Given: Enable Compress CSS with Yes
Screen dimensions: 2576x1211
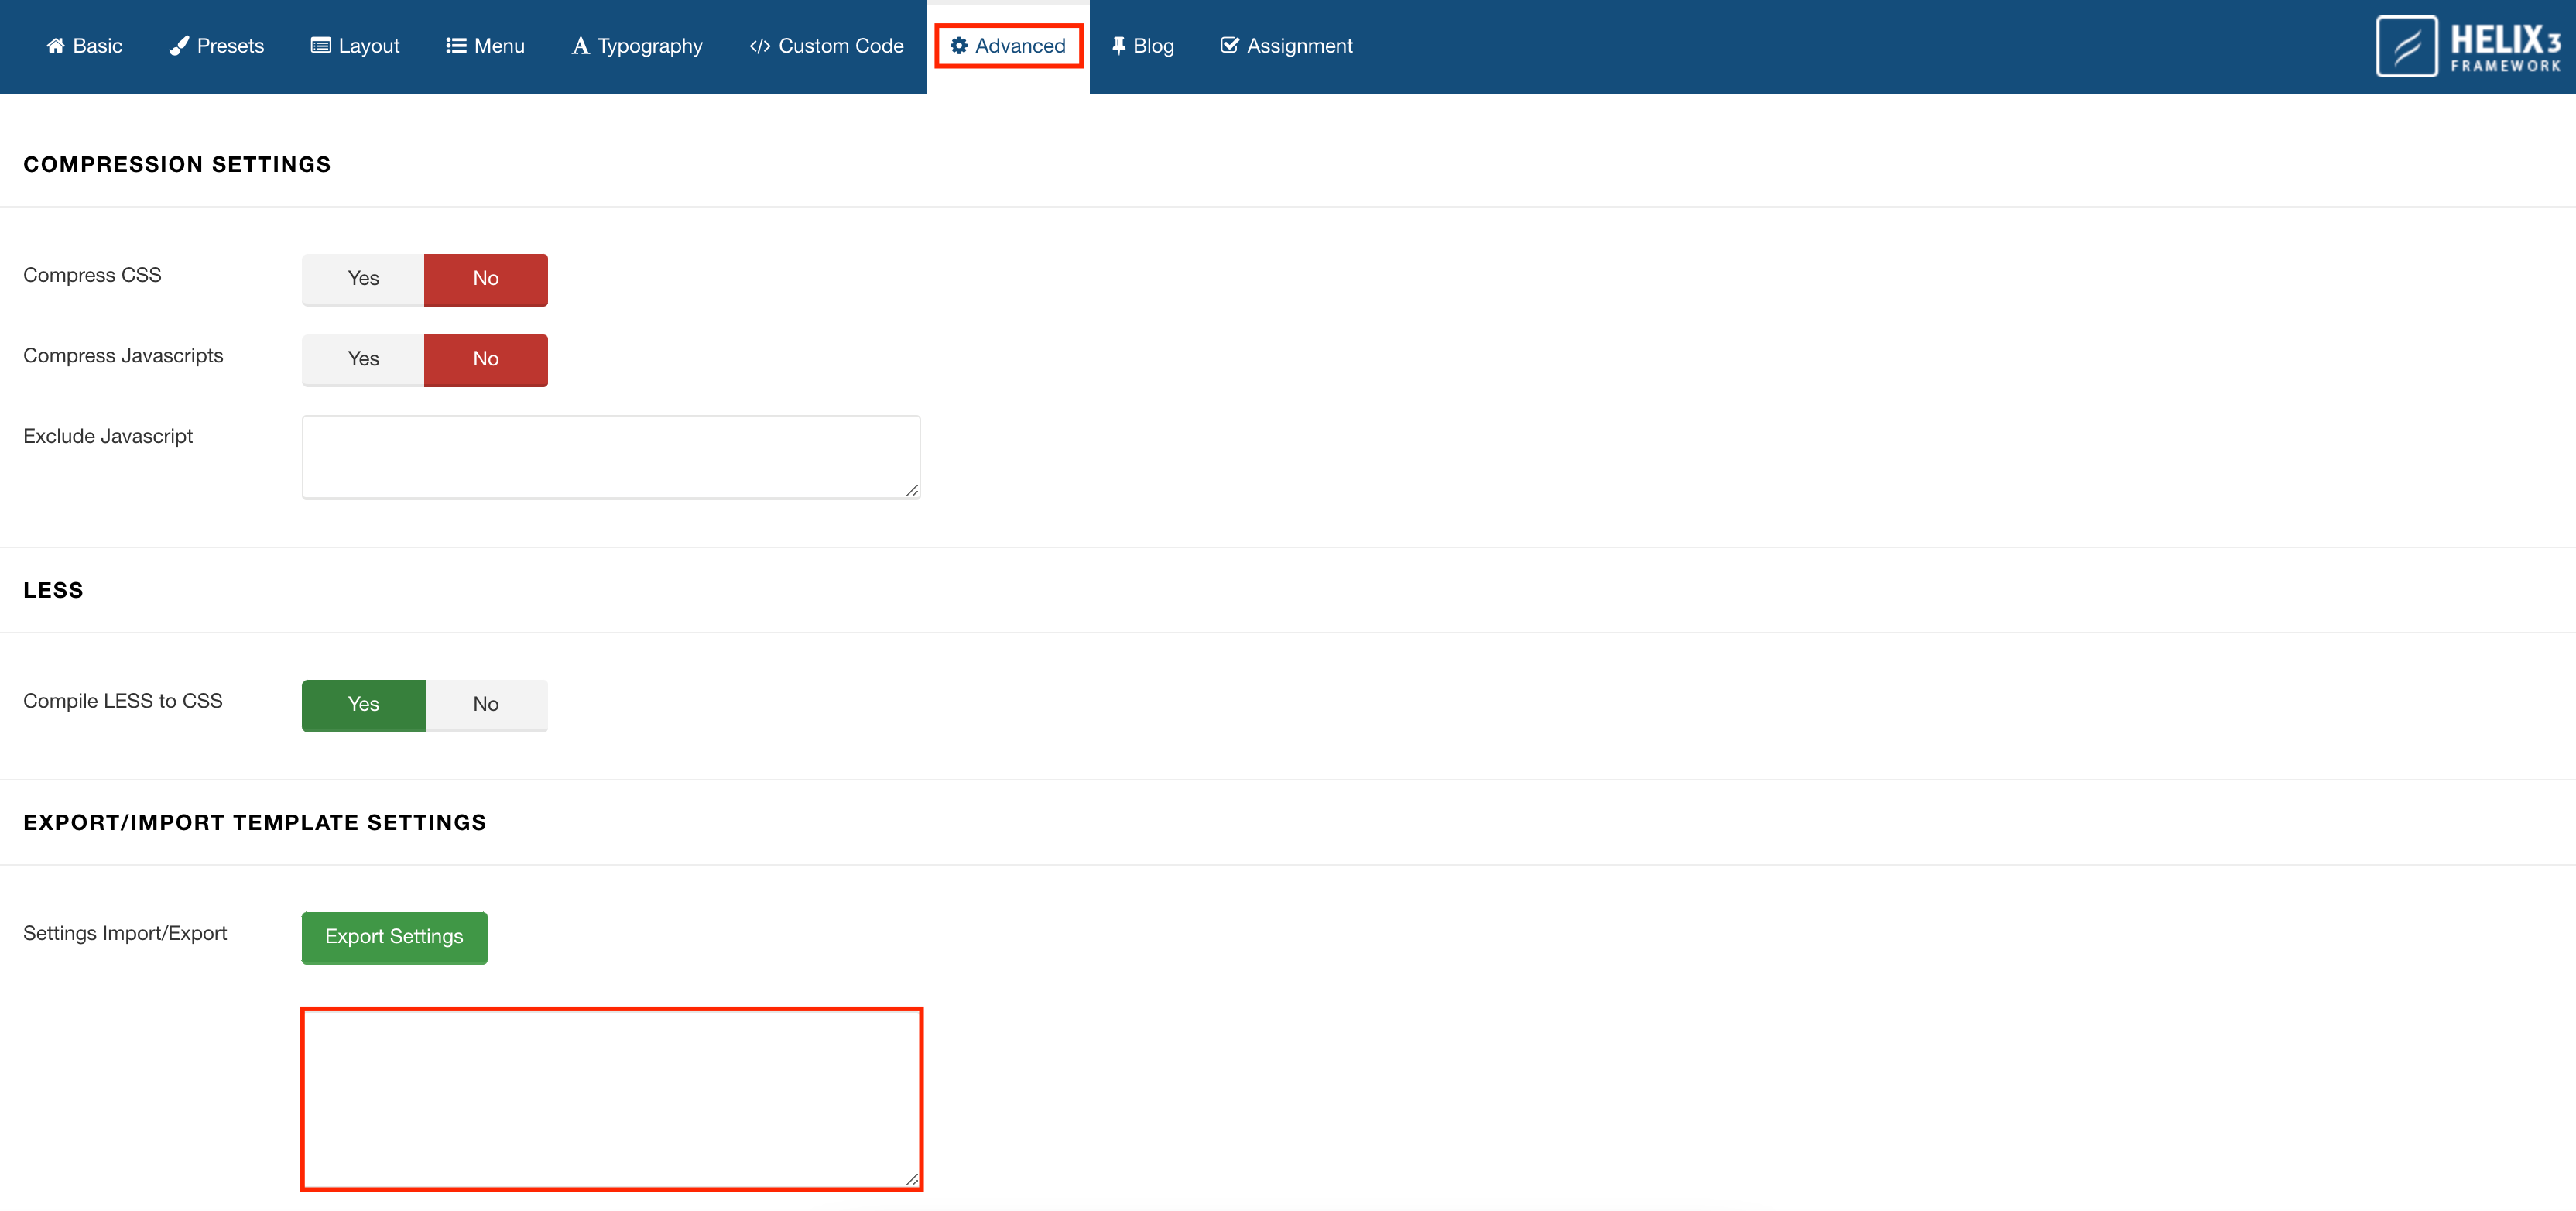Looking at the screenshot, I should 363,279.
